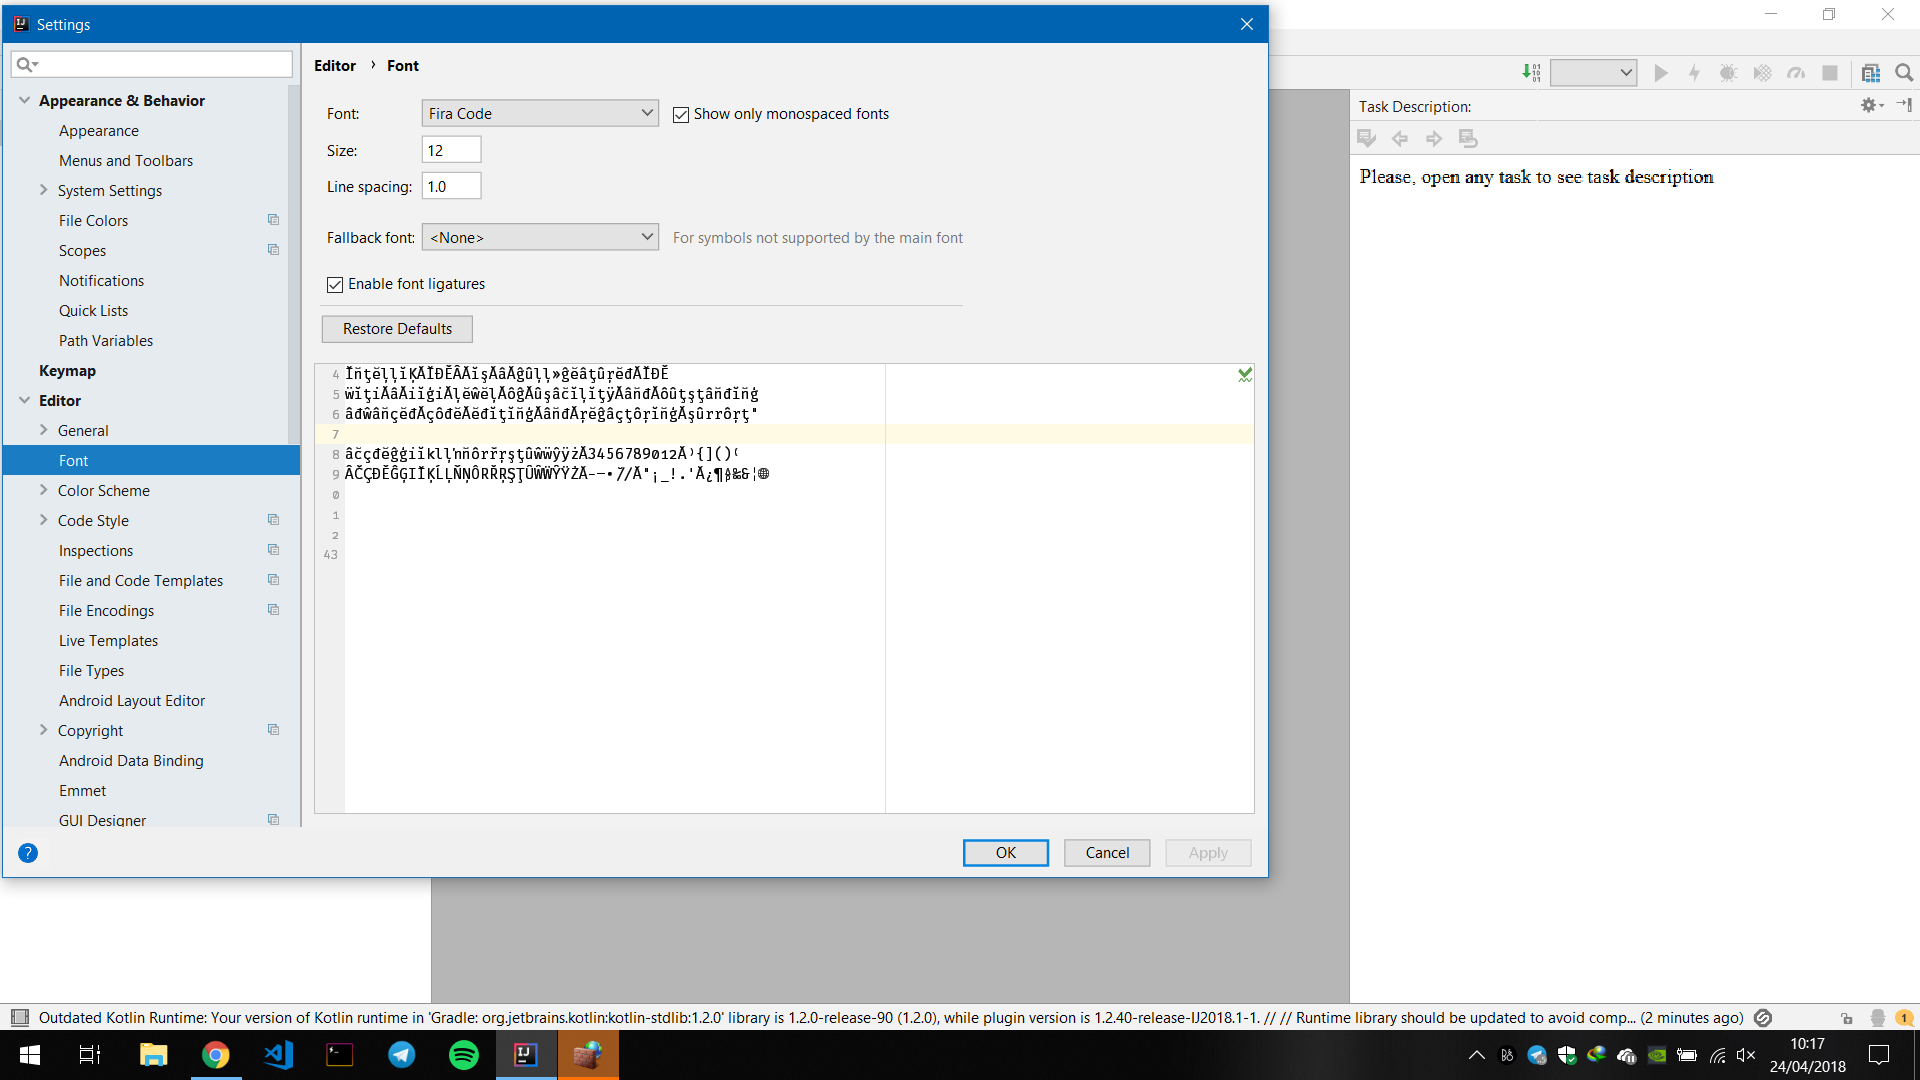Click the Restore Defaults button
Screen dimensions: 1920x1080
click(x=396, y=328)
